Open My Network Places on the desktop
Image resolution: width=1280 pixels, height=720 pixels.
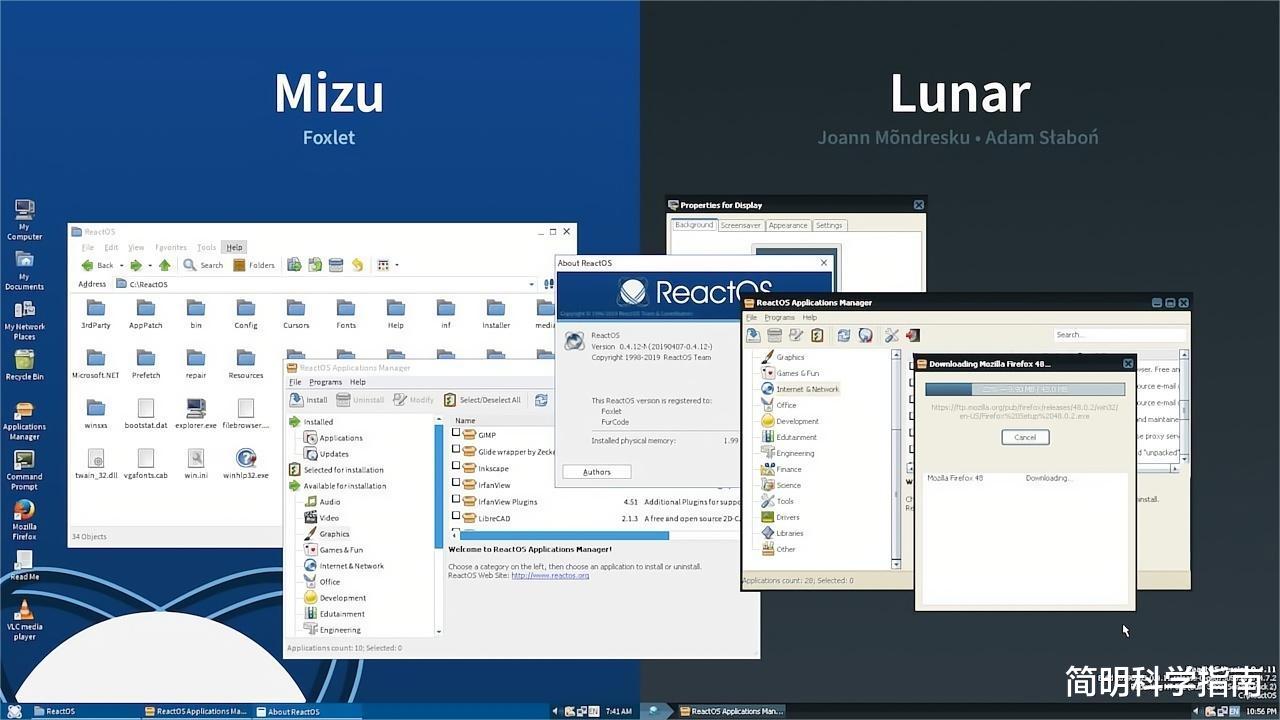coord(24,320)
